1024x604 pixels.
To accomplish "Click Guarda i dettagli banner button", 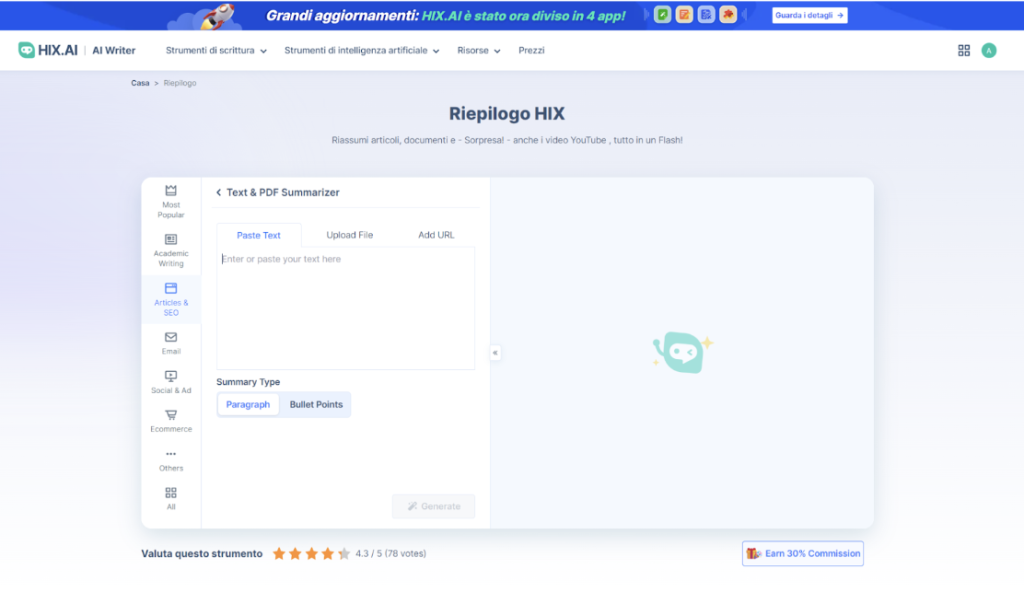I will point(810,15).
